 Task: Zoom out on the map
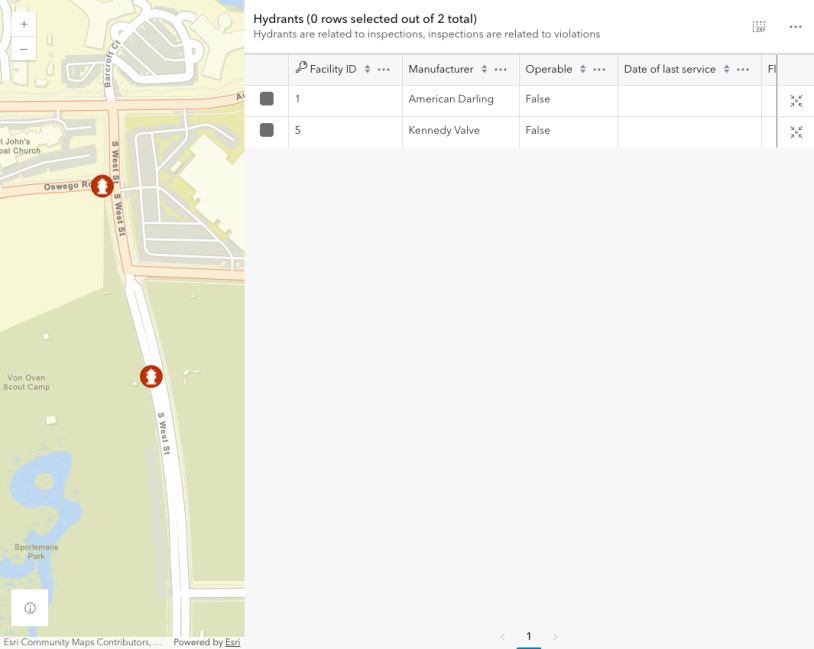(24, 49)
